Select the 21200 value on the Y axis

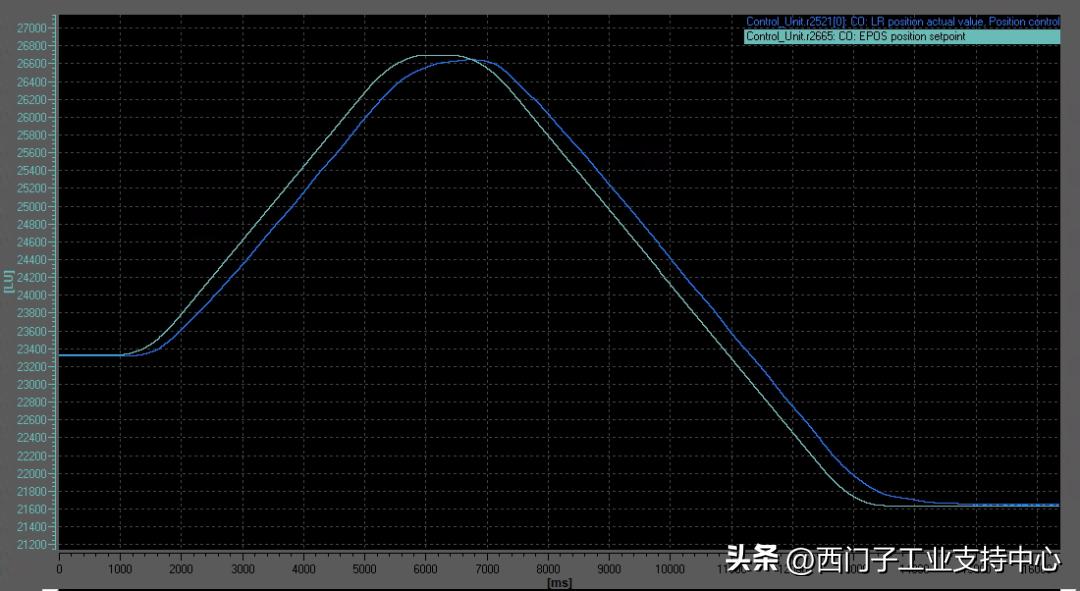(x=33, y=546)
